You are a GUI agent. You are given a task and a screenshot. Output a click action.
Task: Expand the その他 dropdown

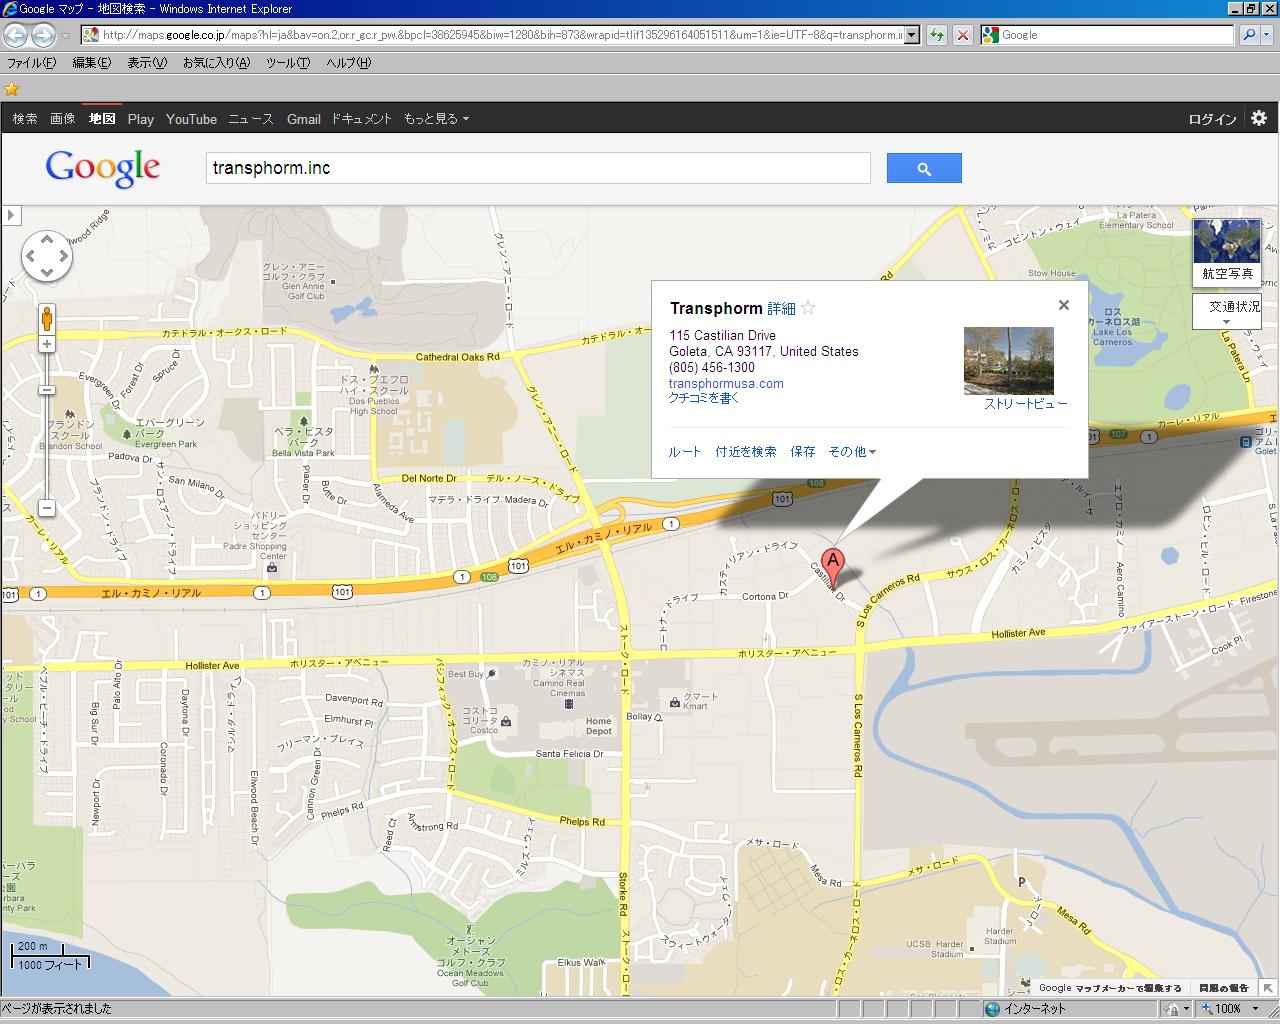click(x=852, y=452)
